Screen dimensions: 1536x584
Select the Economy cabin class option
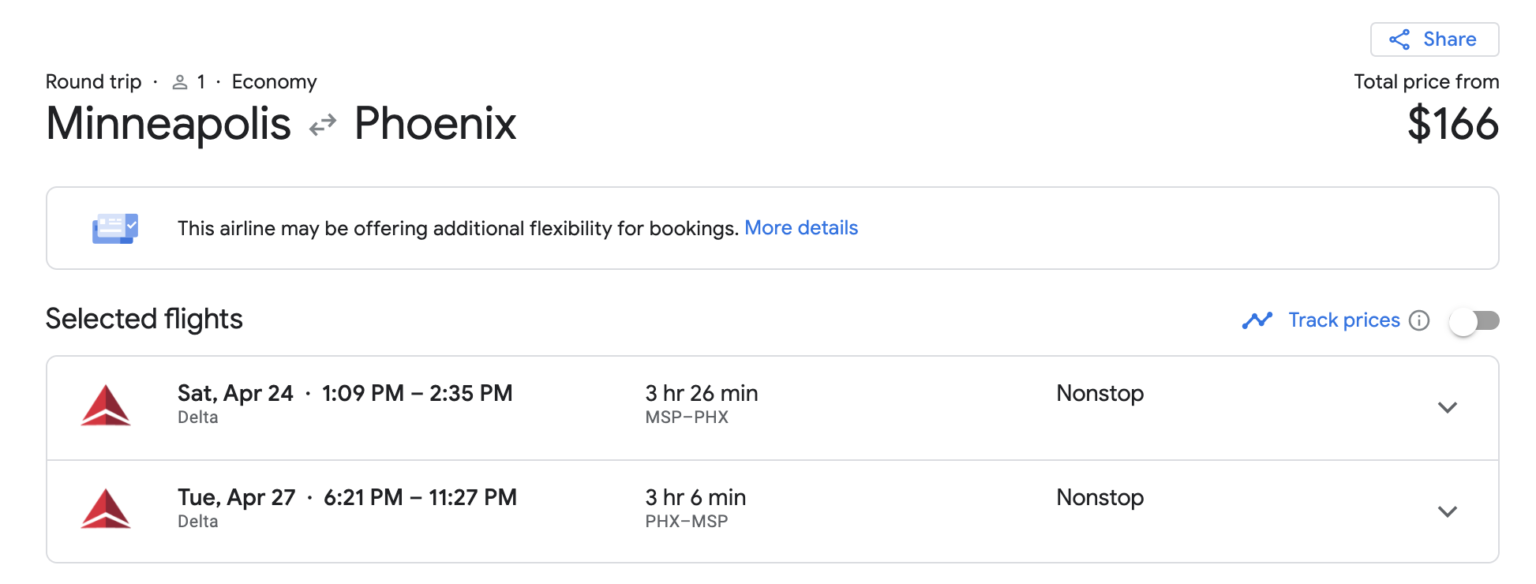click(274, 81)
